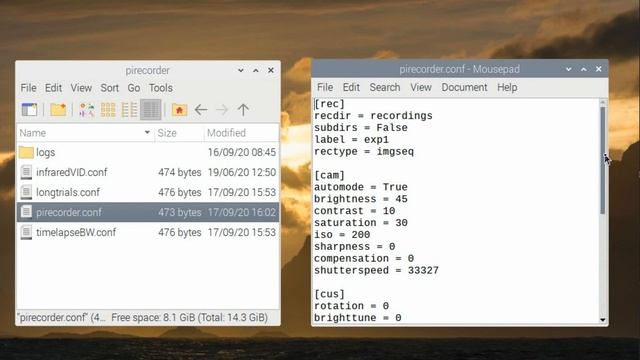Select the logs folder name

pos(45,153)
